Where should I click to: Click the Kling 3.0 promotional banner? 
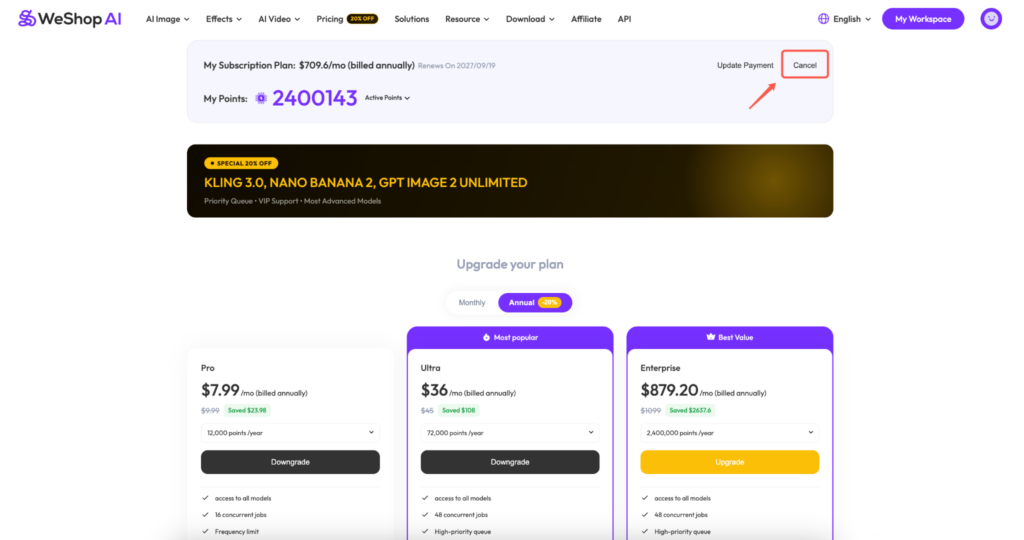pos(510,181)
